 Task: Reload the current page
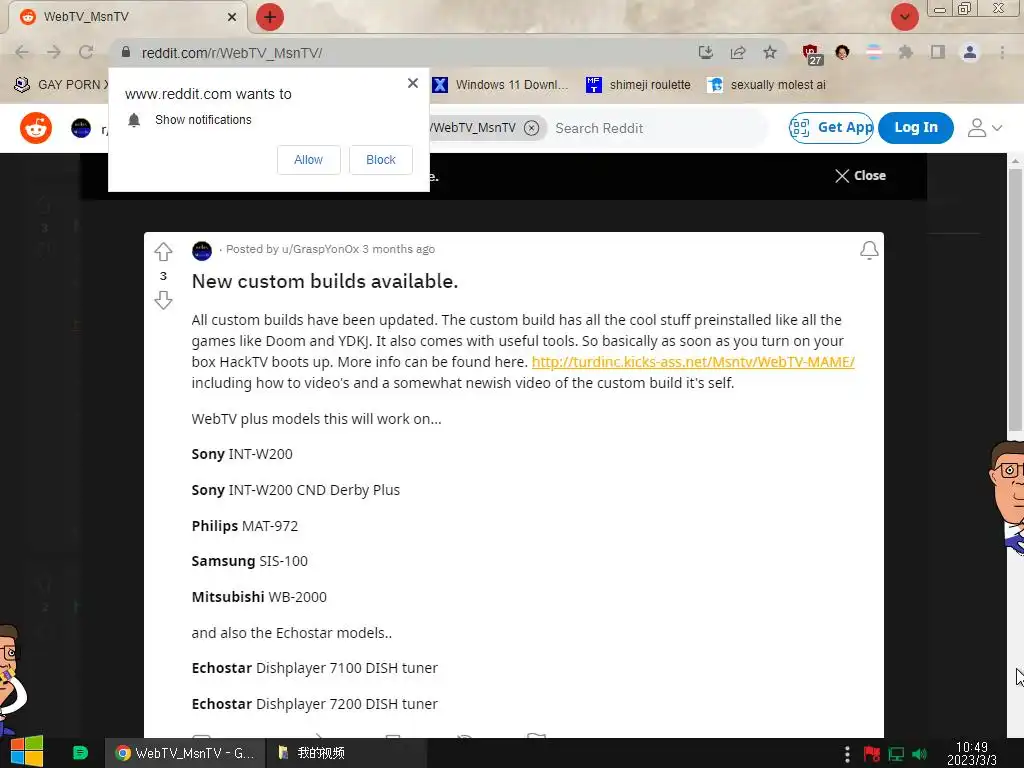86,52
